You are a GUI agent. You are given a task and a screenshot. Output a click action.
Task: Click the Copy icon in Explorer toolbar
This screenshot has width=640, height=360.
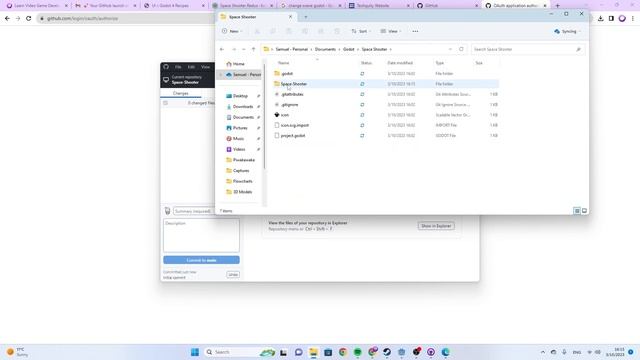[x=273, y=31]
